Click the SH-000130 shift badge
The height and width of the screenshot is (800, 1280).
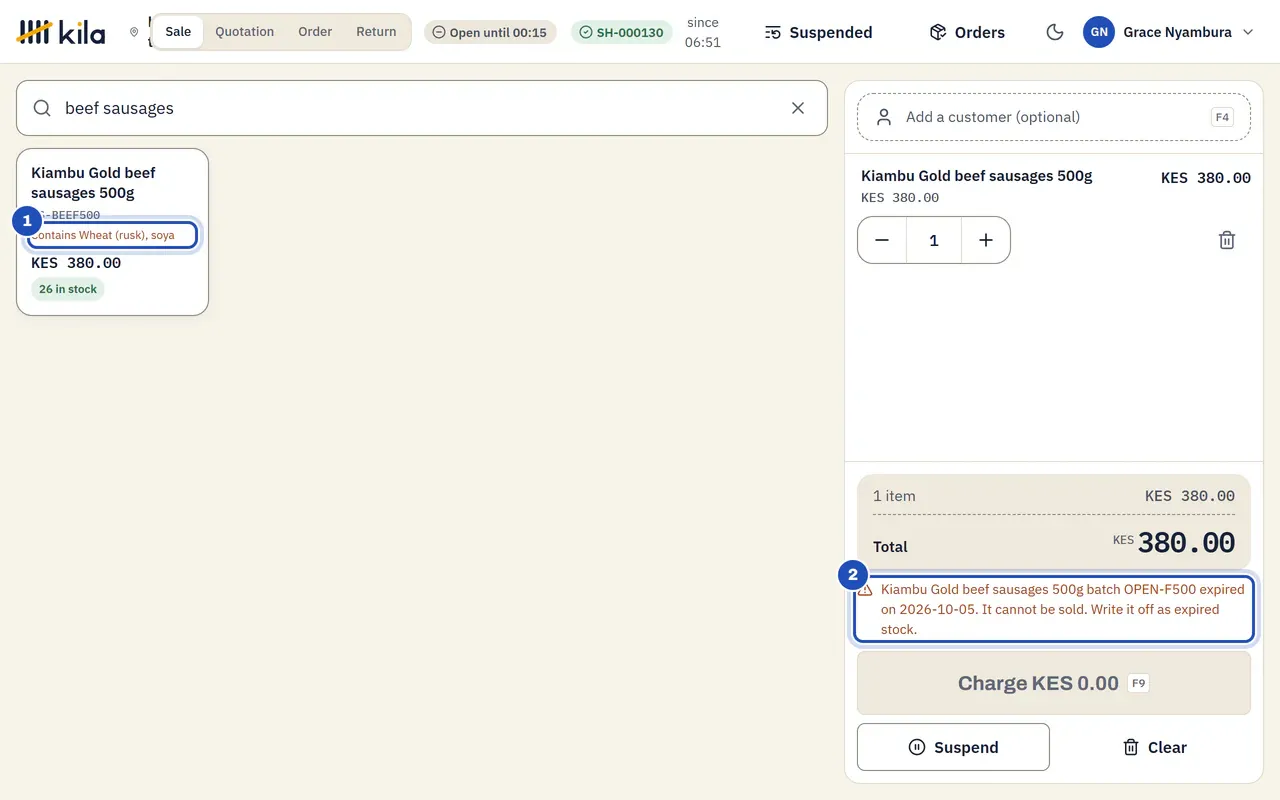(x=622, y=32)
